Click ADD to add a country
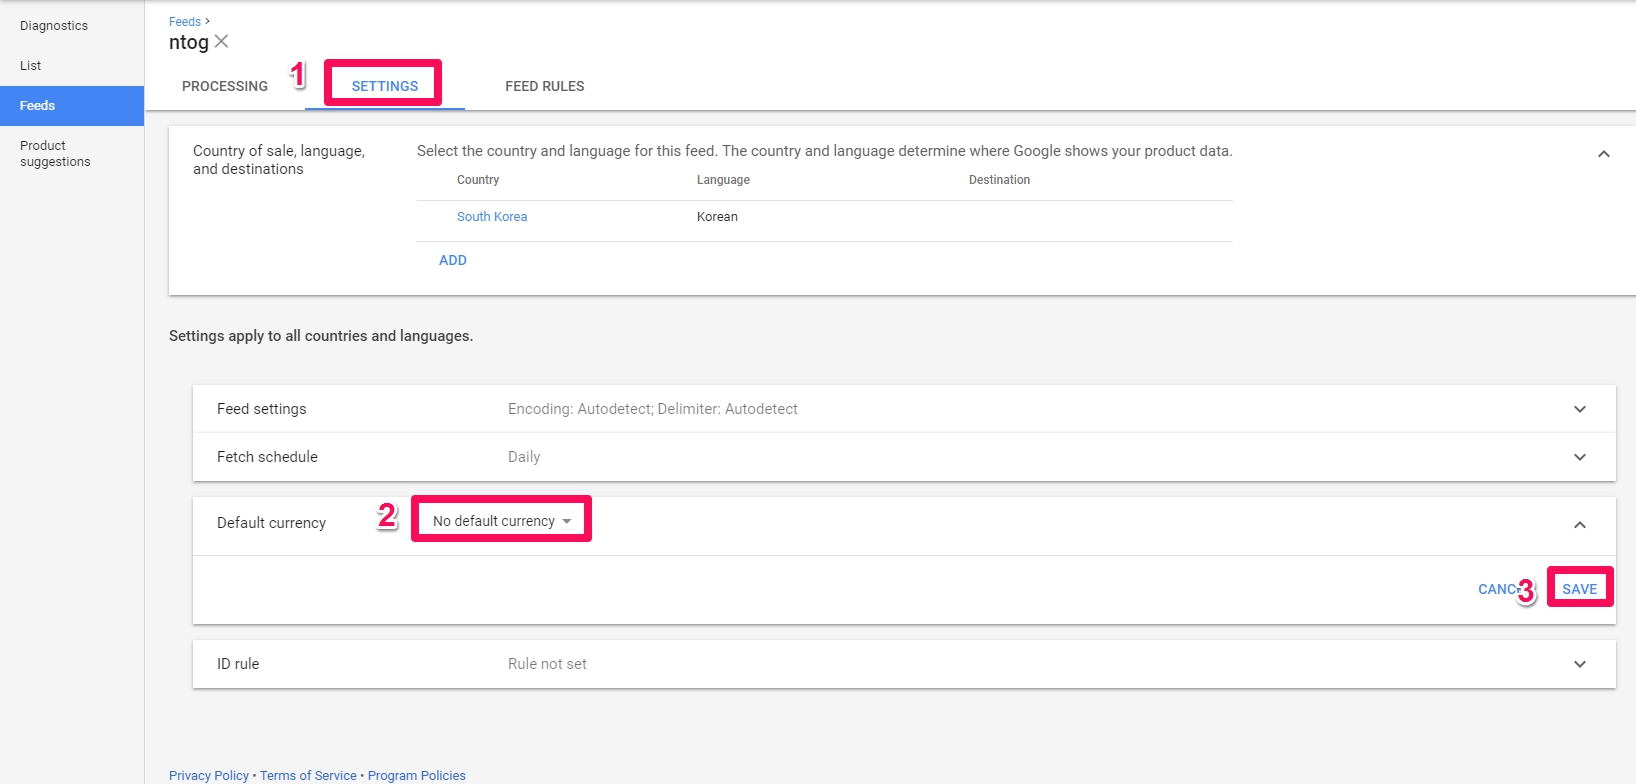The height and width of the screenshot is (784, 1636). point(453,260)
